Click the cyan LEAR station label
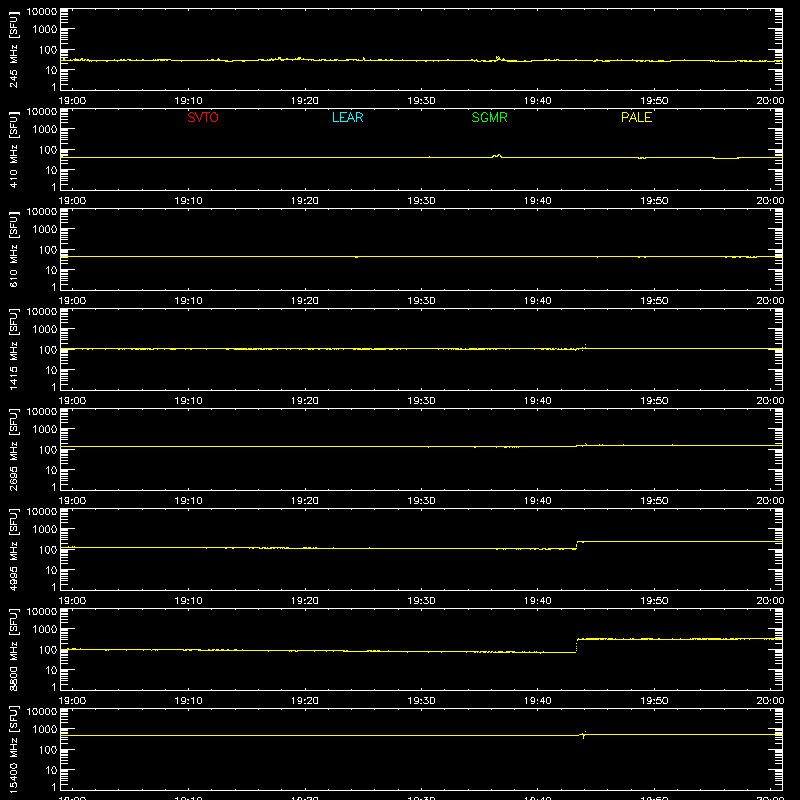The image size is (800, 800). click(x=347, y=117)
